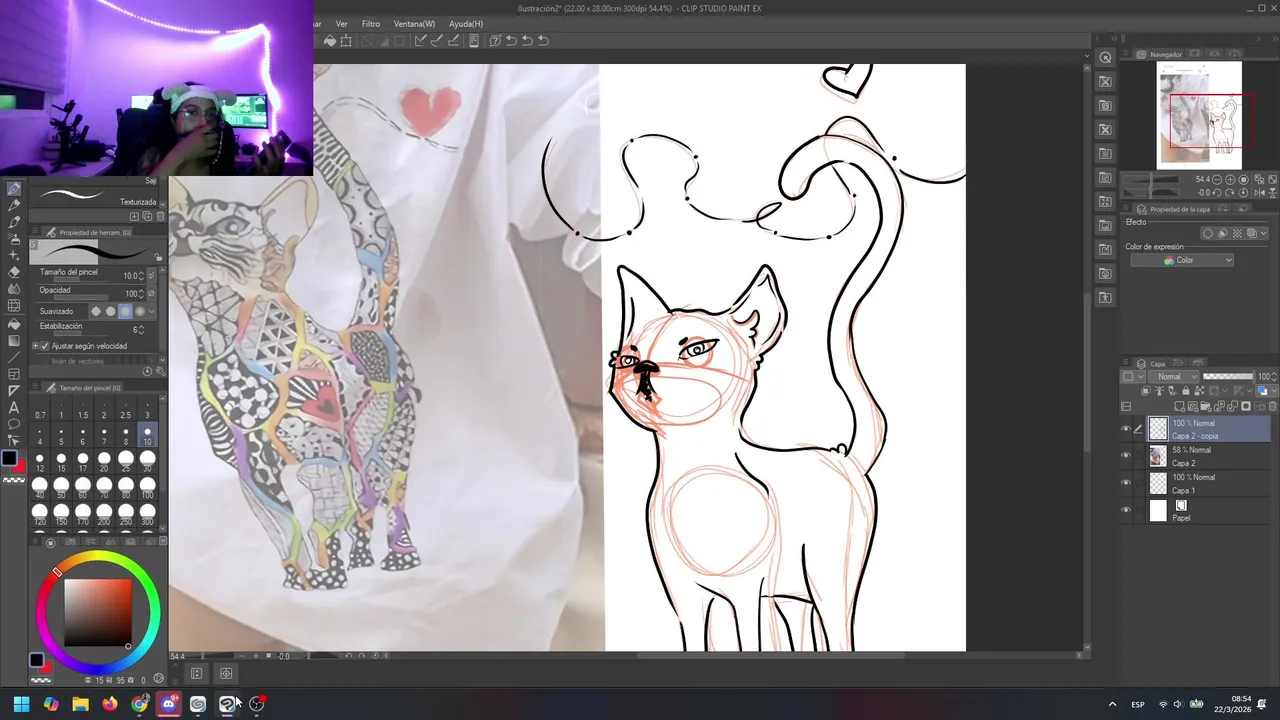
Task: Toggle set as reference layer lighthouse icon
Action: click(x=1159, y=391)
